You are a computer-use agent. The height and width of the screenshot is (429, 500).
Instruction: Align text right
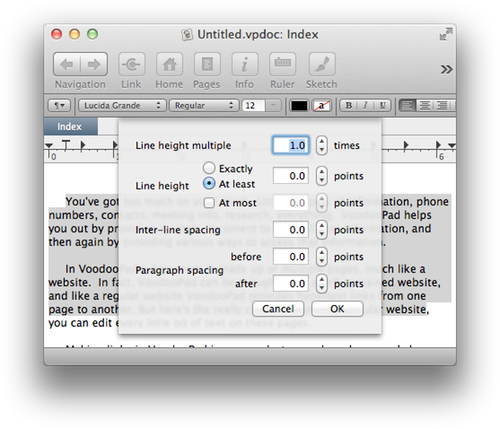(442, 106)
